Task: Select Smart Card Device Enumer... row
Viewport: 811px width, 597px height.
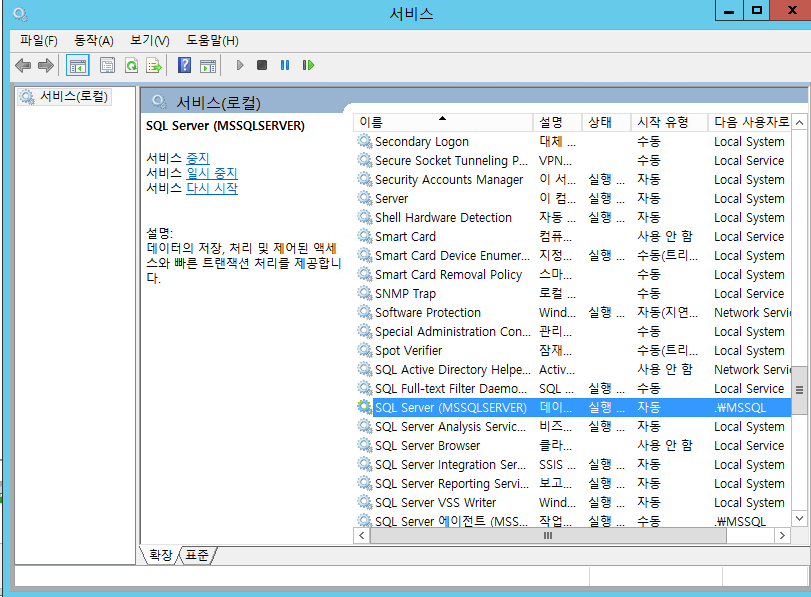Action: coord(573,256)
